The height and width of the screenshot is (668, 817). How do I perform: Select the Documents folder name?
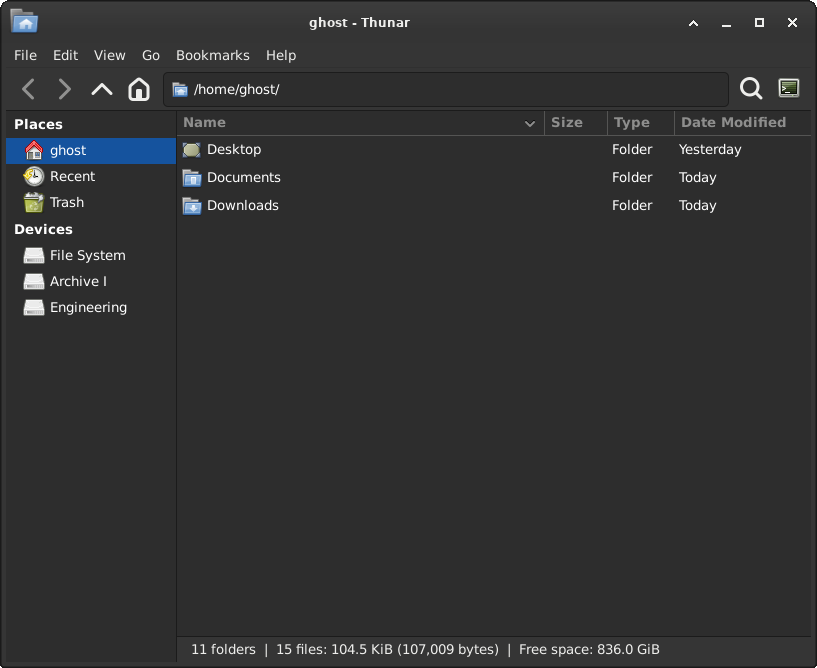point(244,178)
